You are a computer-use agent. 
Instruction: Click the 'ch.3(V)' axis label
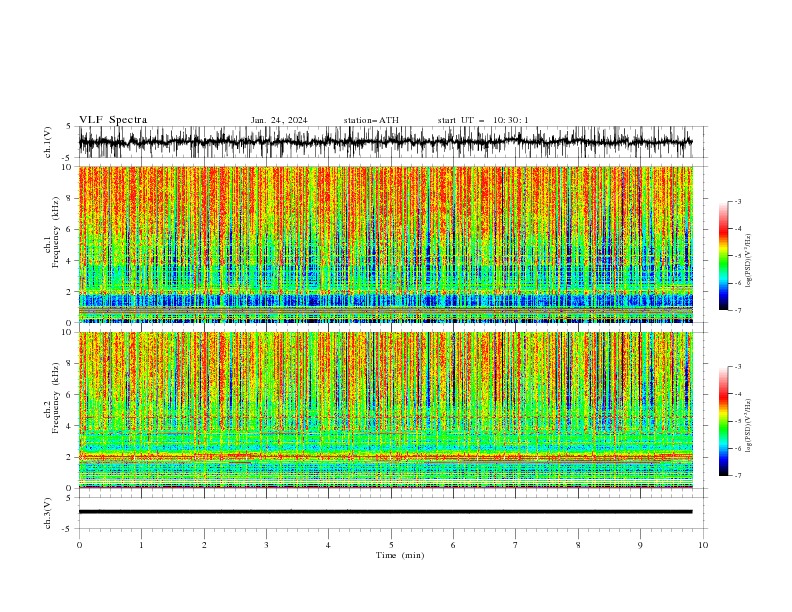click(x=48, y=513)
